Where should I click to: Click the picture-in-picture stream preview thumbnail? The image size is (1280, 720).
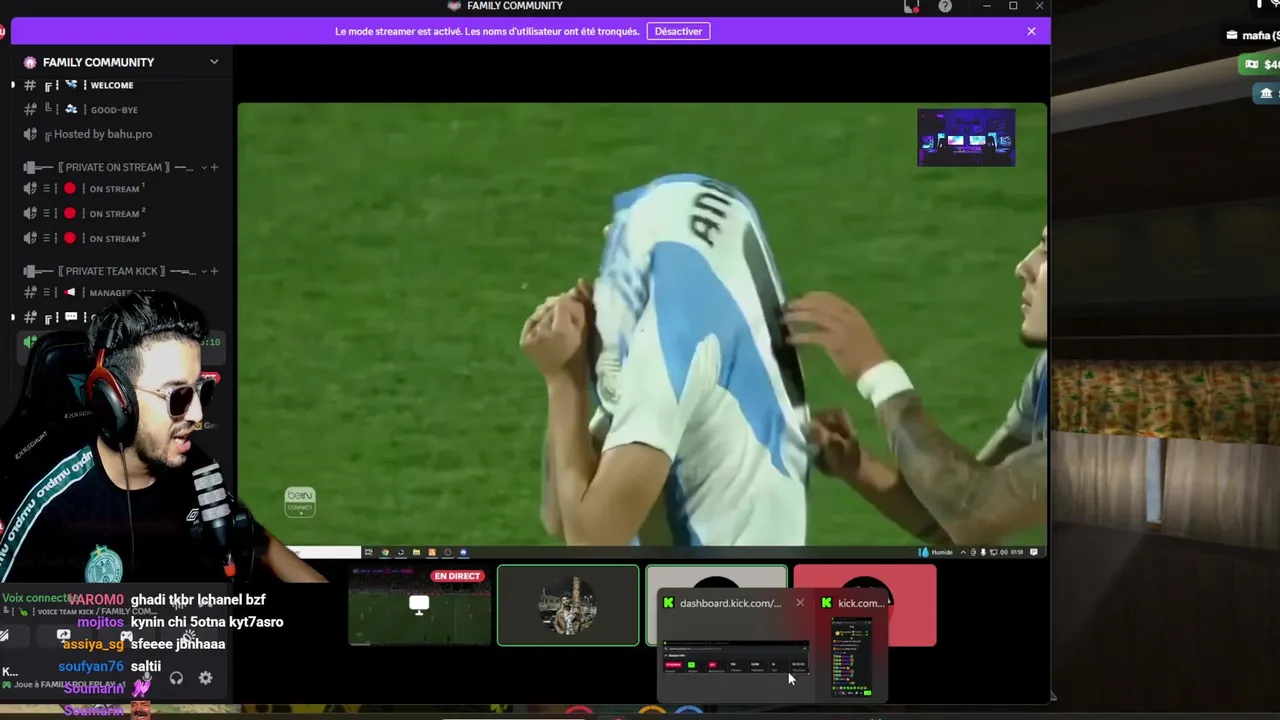(966, 137)
